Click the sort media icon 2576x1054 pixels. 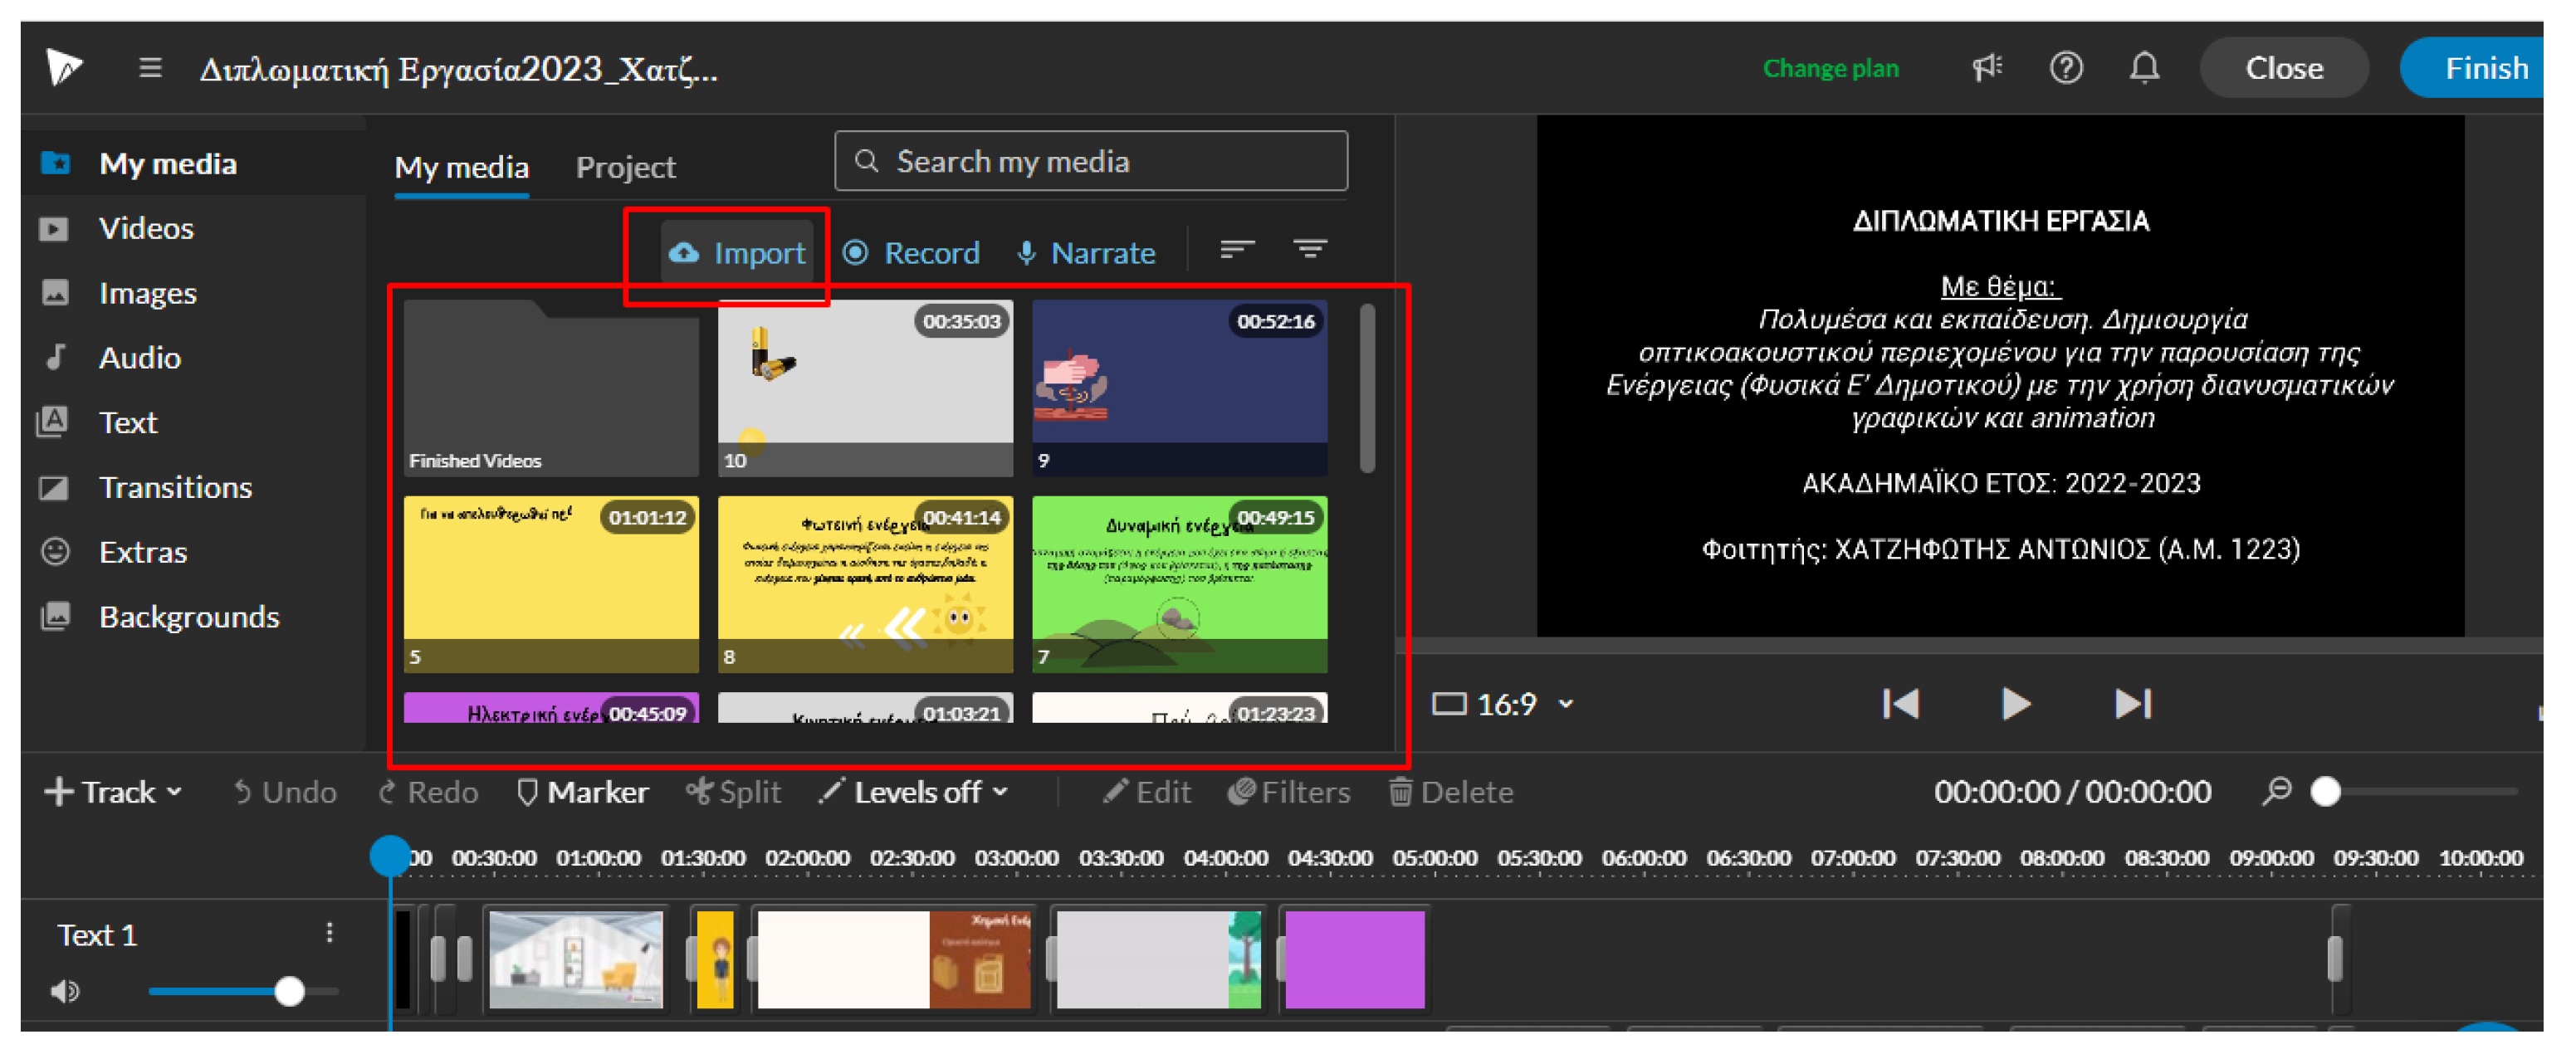point(1237,249)
